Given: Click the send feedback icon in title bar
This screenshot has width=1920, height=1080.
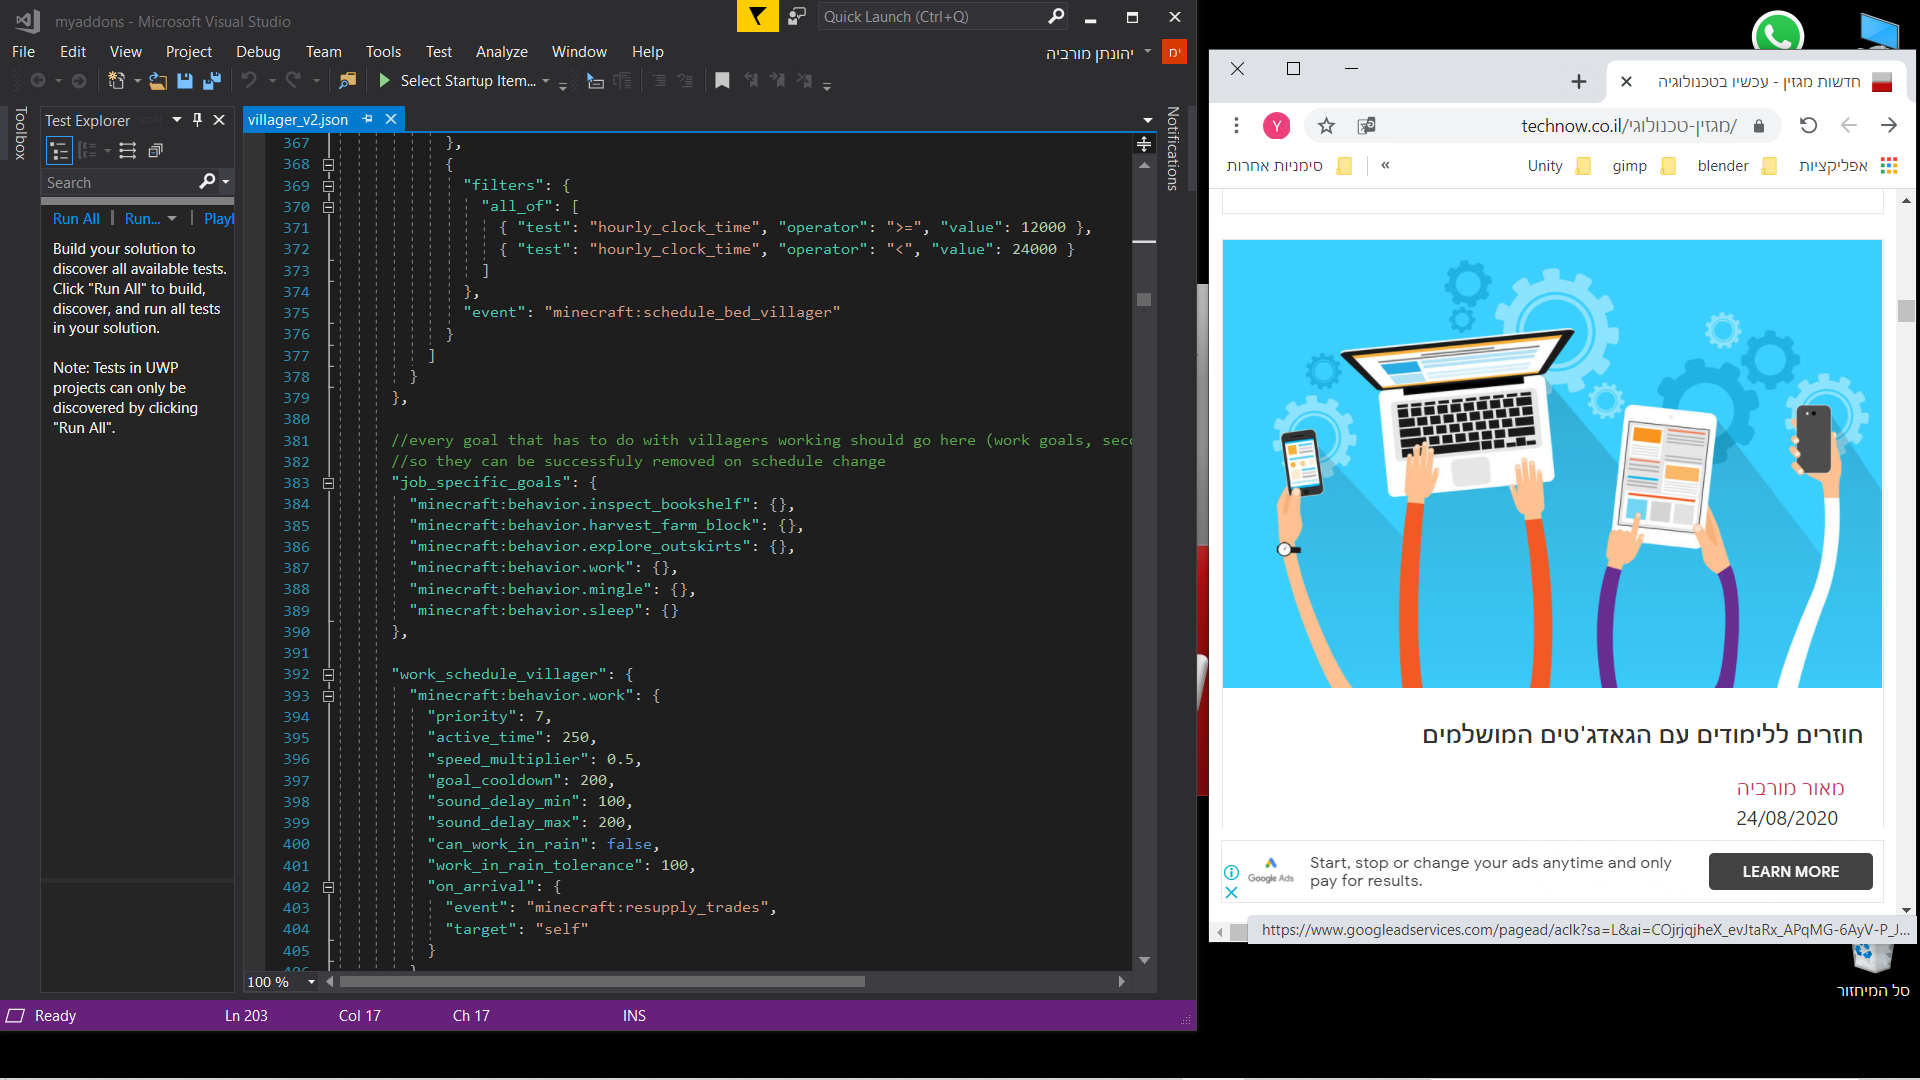Looking at the screenshot, I should click(x=797, y=16).
